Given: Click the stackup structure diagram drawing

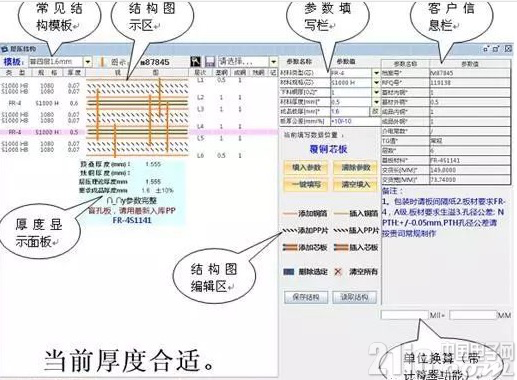Looking at the screenshot, I should [x=137, y=117].
